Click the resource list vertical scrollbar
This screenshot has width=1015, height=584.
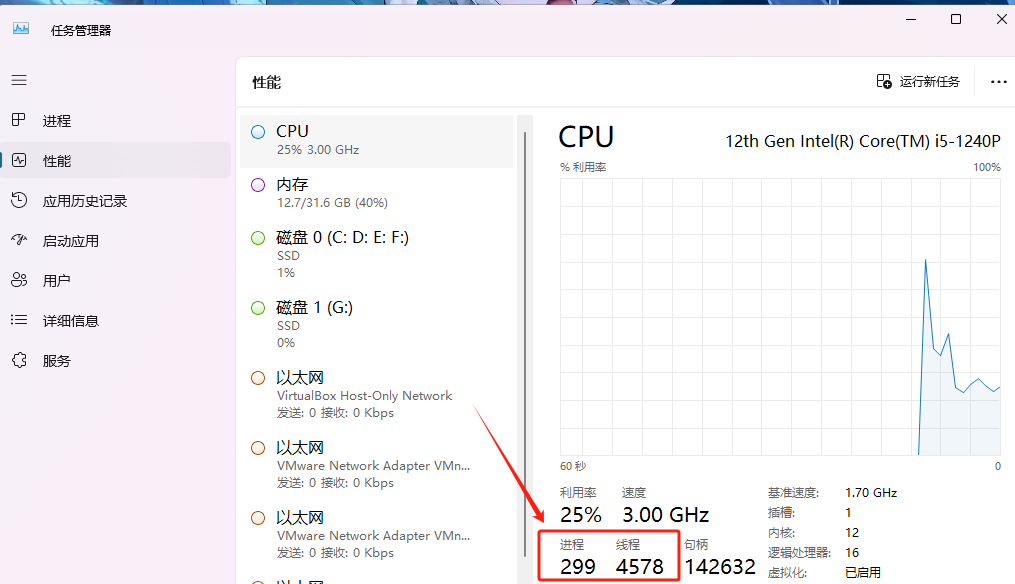pyautogui.click(x=525, y=343)
